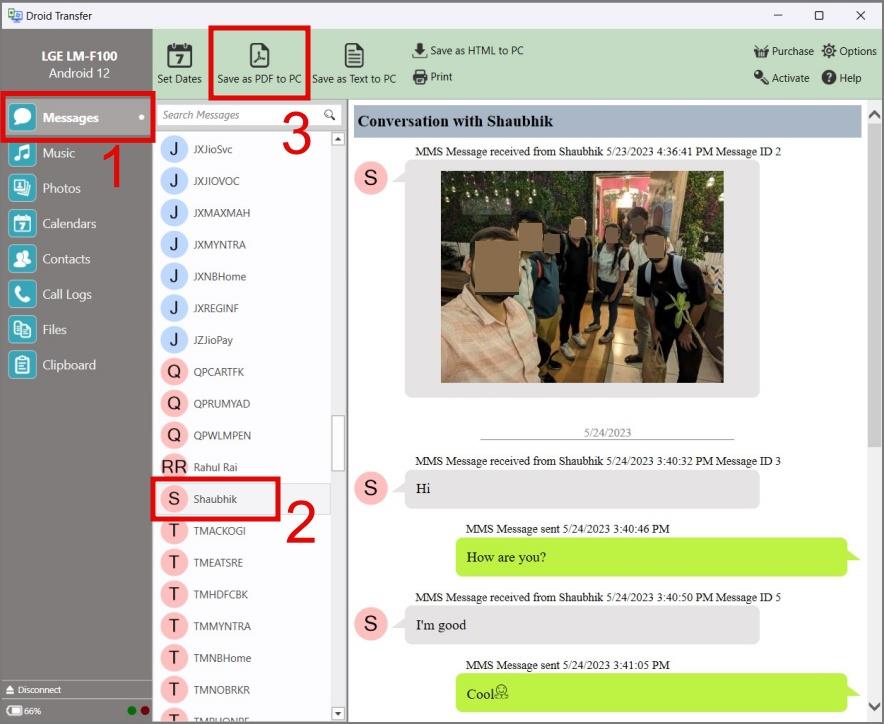The image size is (884, 724).
Task: Click the group photo MMS image
Action: coord(582,277)
